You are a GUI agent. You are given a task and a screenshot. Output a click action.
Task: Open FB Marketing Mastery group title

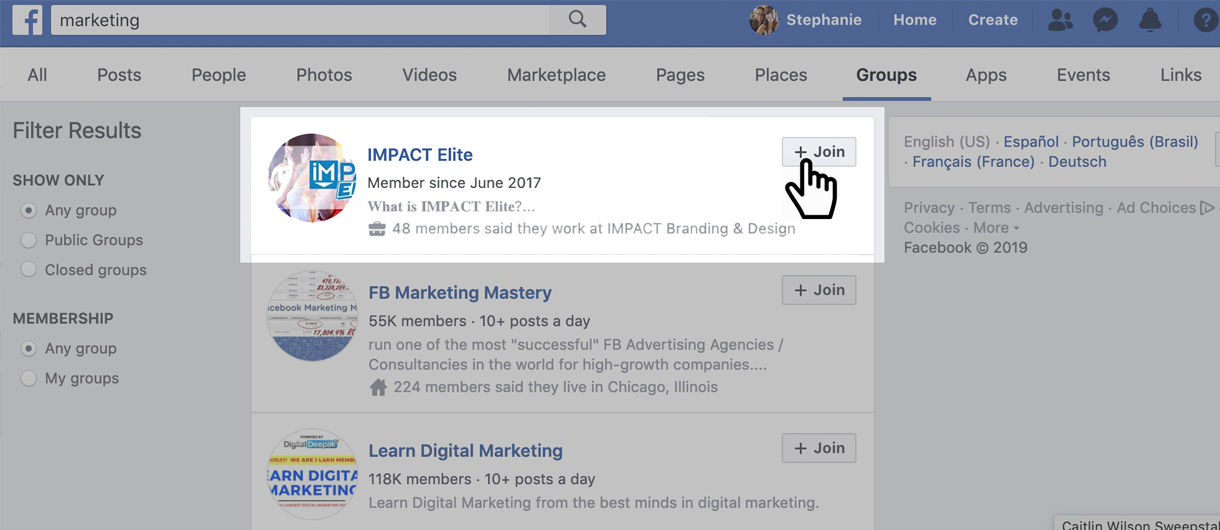(460, 293)
